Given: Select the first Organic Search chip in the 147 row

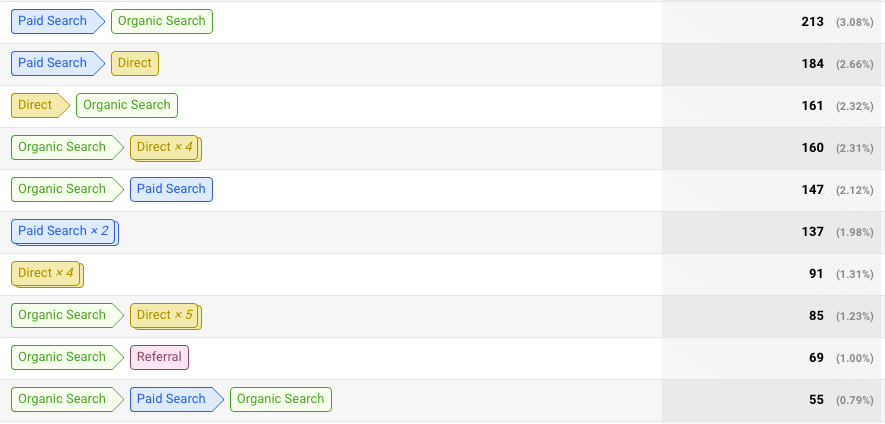Looking at the screenshot, I should 67,190.
